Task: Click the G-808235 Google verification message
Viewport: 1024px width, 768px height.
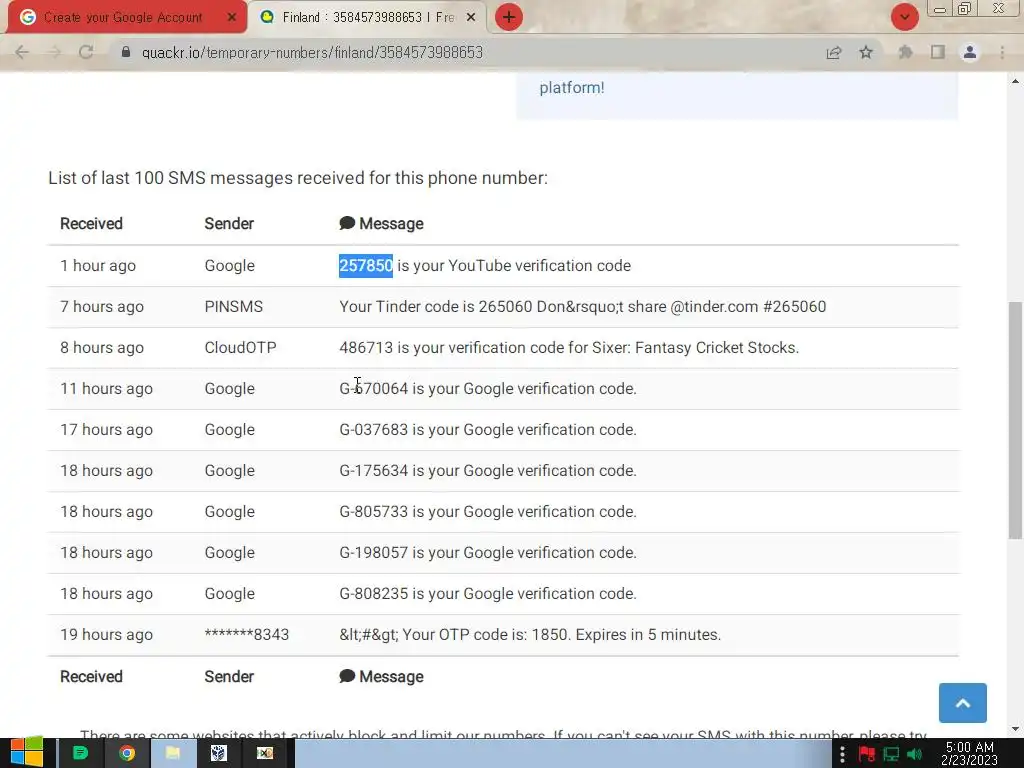Action: (x=488, y=594)
